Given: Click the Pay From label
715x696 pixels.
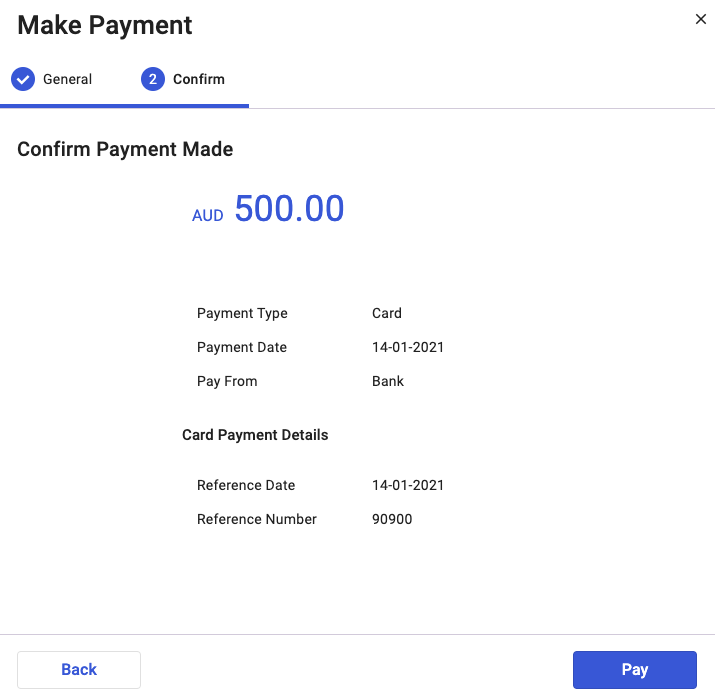Looking at the screenshot, I should pyautogui.click(x=227, y=381).
